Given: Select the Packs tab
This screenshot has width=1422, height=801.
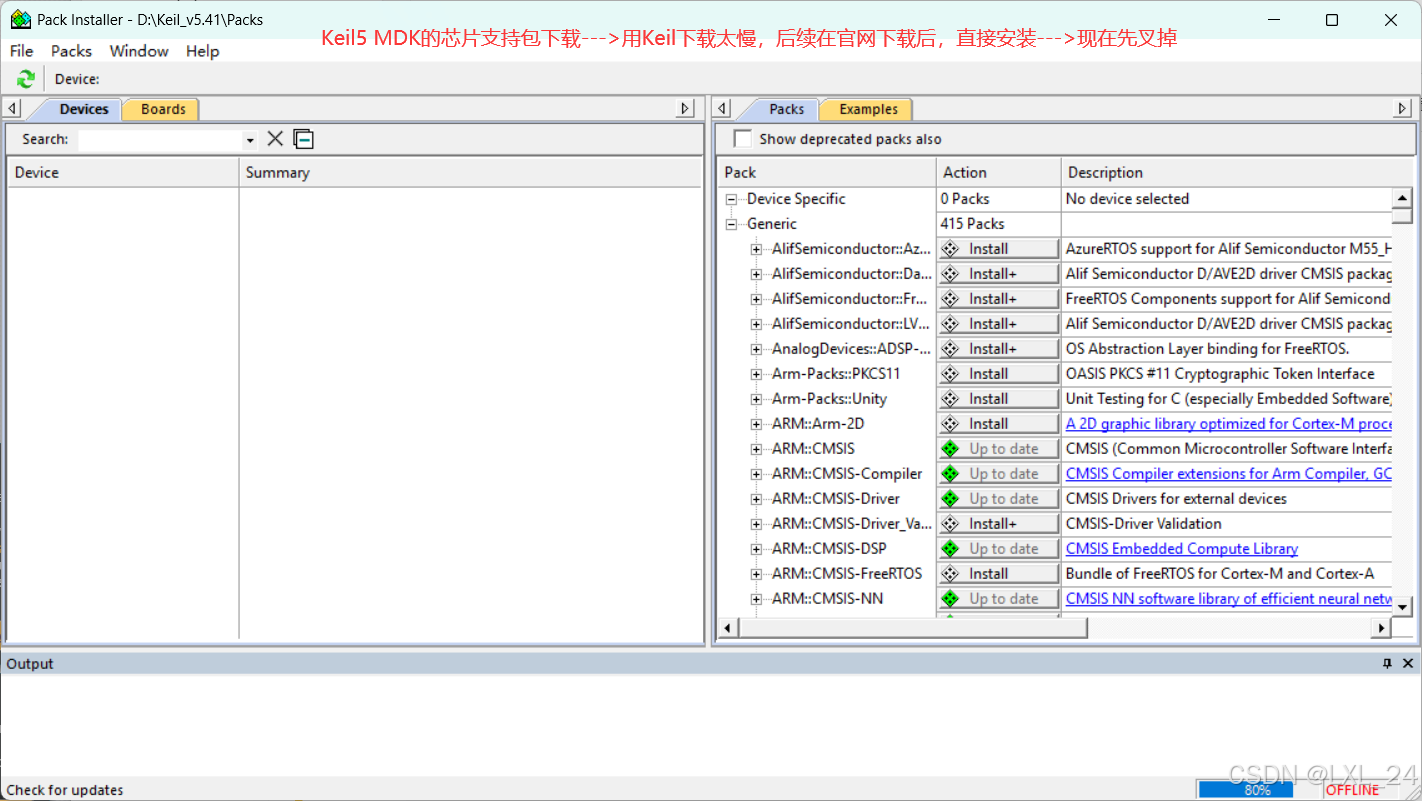Looking at the screenshot, I should tap(787, 109).
